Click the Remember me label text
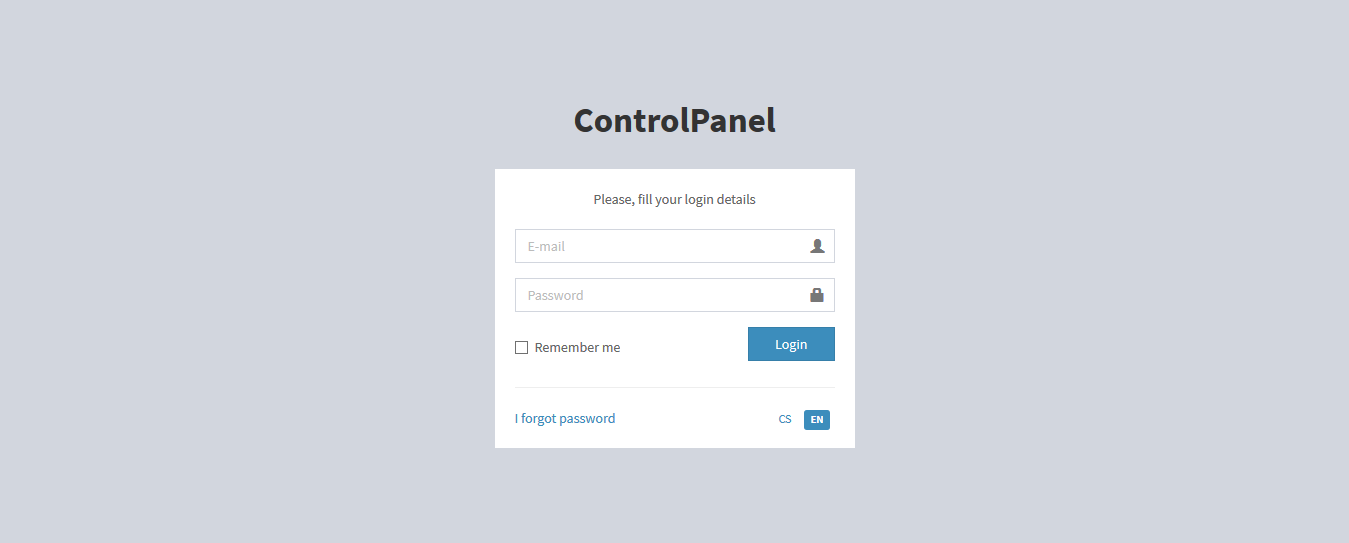 [577, 347]
